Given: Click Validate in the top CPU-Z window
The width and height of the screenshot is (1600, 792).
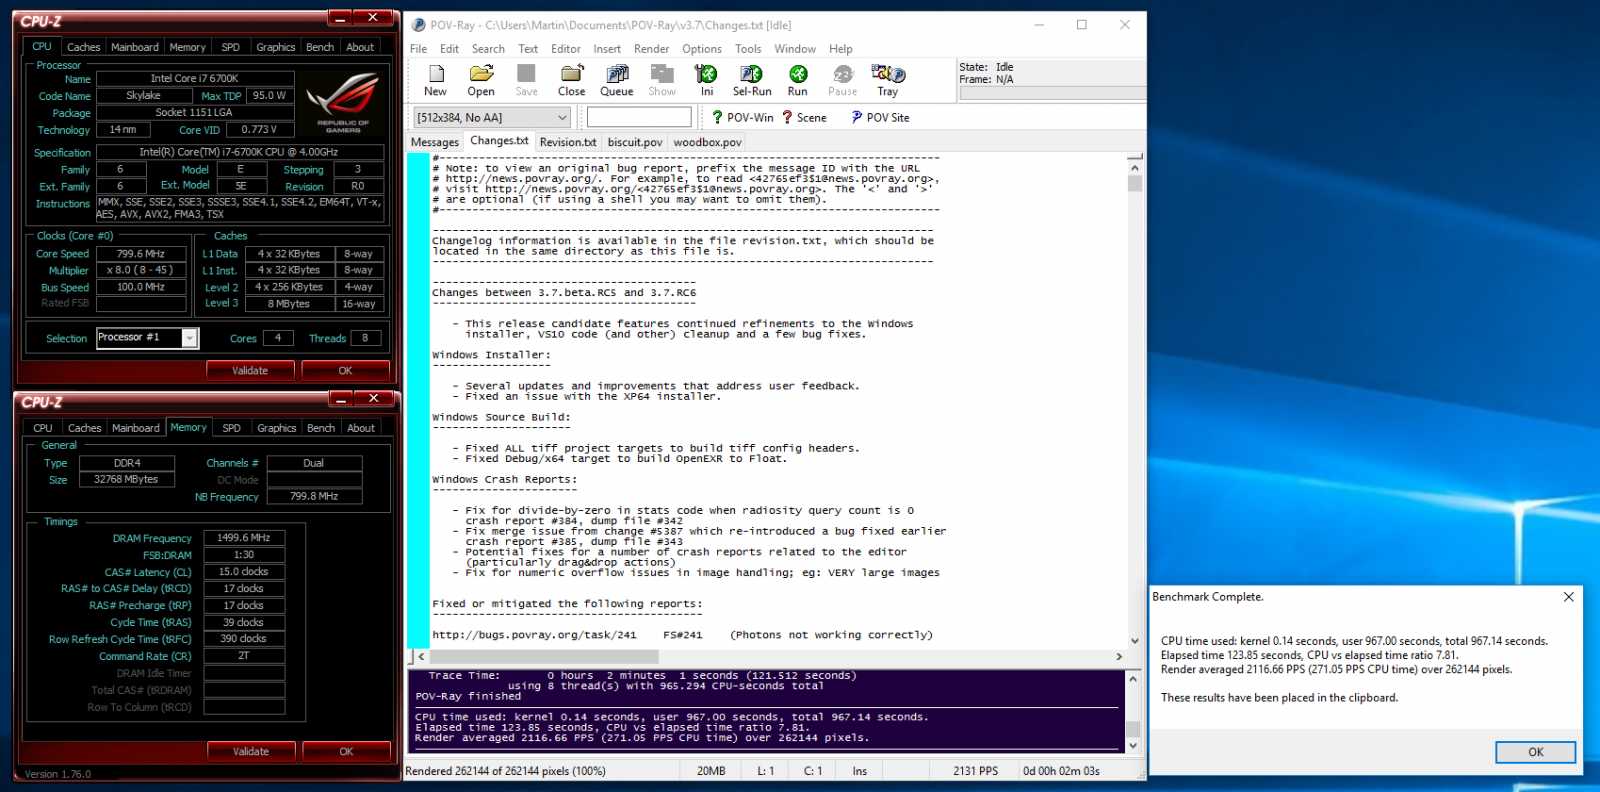Looking at the screenshot, I should point(250,370).
